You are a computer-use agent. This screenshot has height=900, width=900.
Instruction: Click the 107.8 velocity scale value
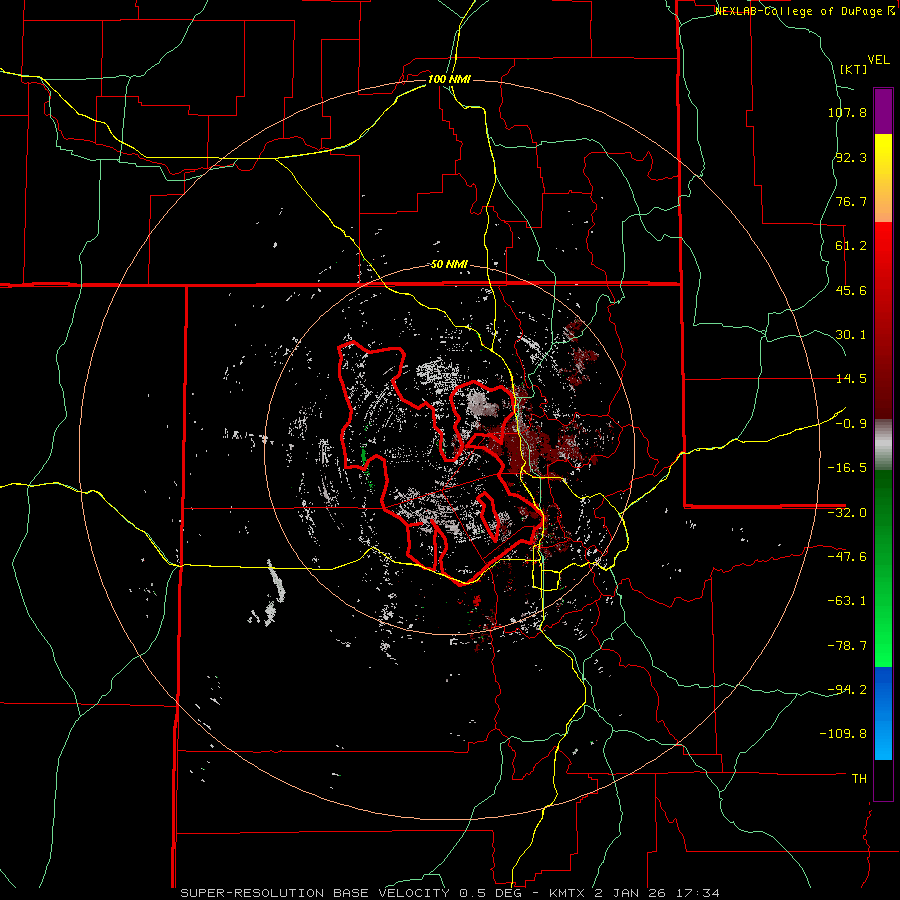847,112
